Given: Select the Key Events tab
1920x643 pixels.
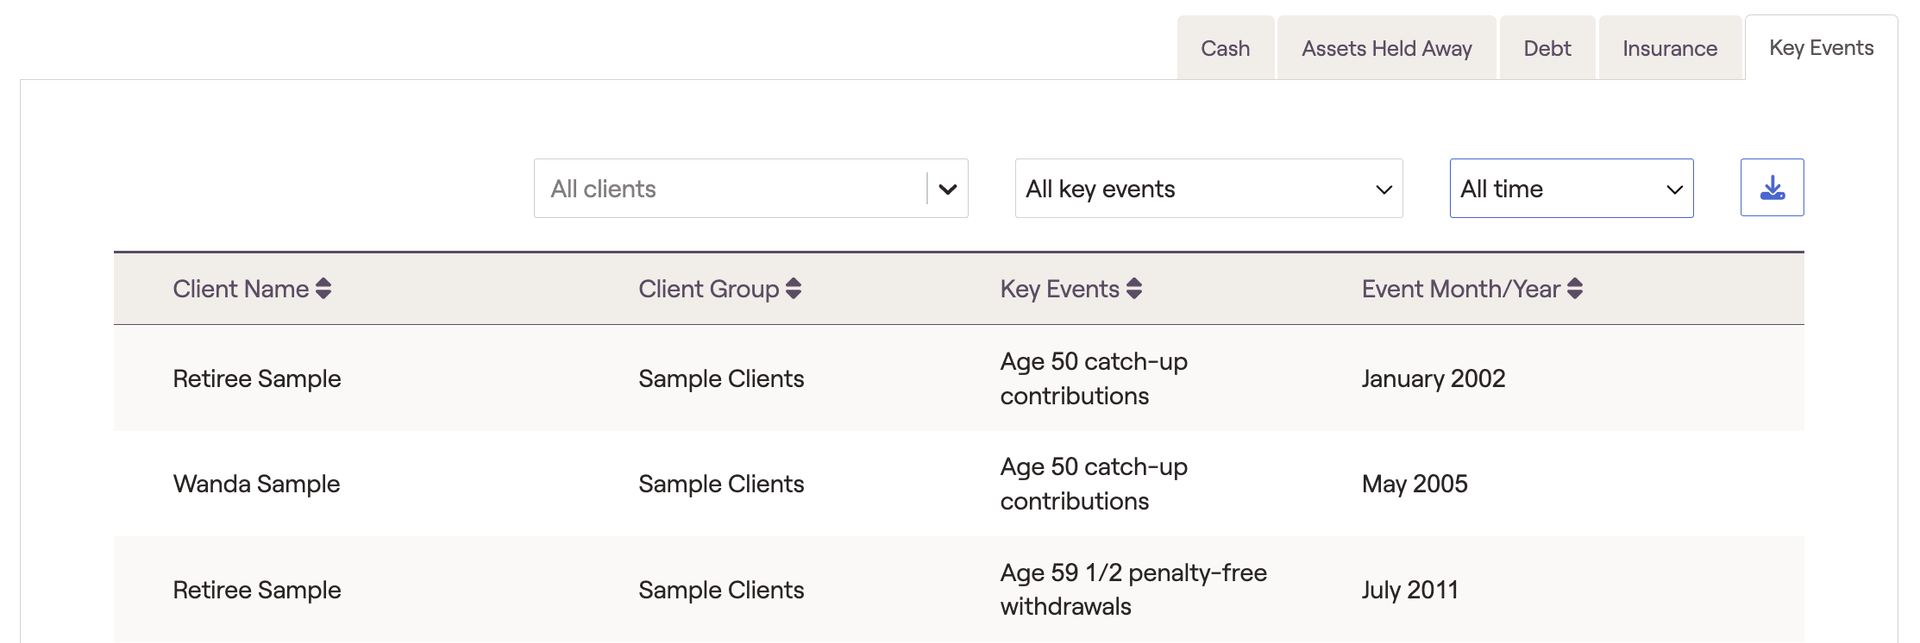Looking at the screenshot, I should [x=1820, y=48].
